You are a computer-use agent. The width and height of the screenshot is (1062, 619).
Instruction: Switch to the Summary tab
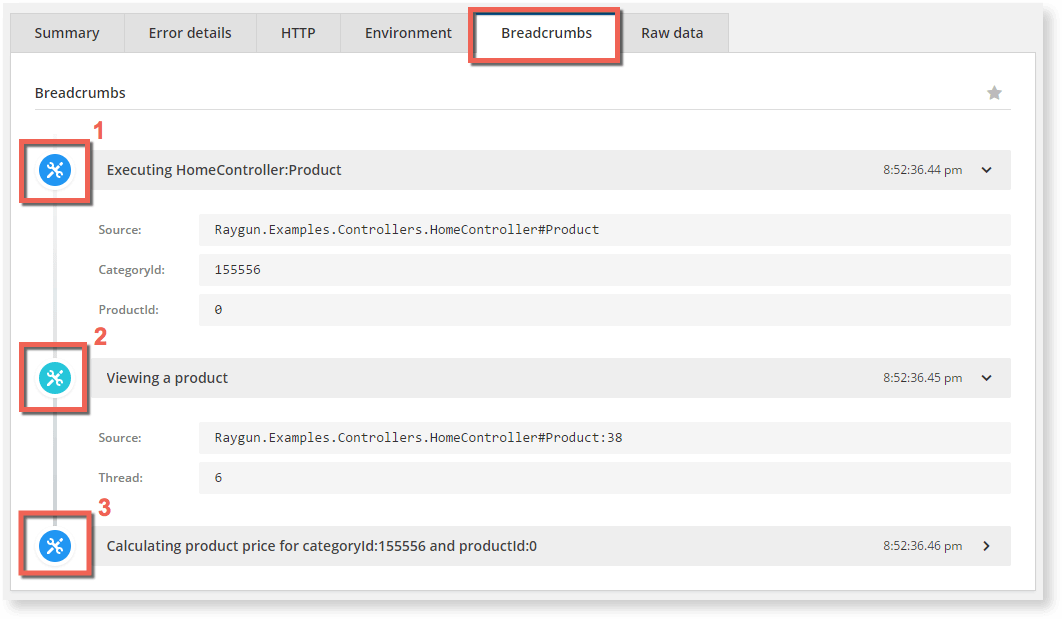pos(66,32)
